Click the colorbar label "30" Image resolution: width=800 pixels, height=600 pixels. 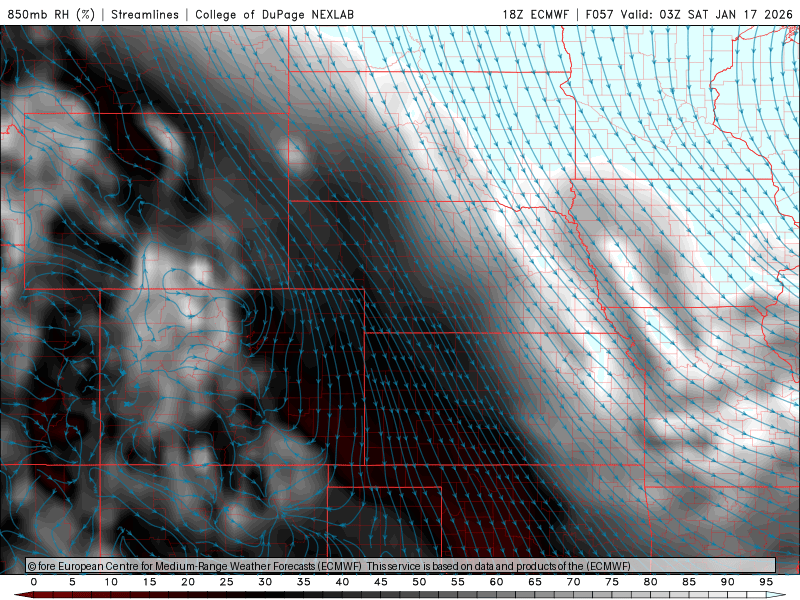click(265, 582)
